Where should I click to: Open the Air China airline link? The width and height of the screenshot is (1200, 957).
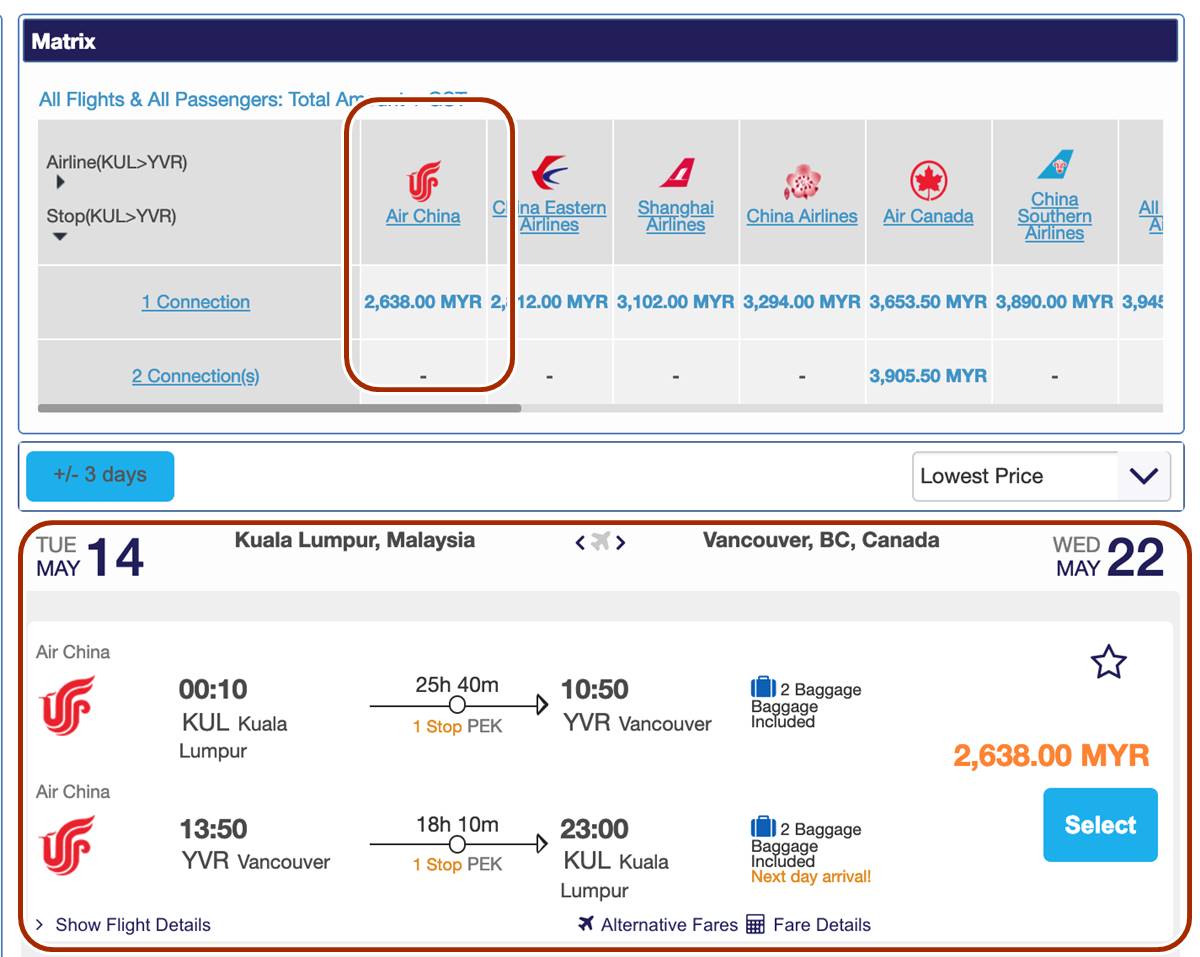423,216
